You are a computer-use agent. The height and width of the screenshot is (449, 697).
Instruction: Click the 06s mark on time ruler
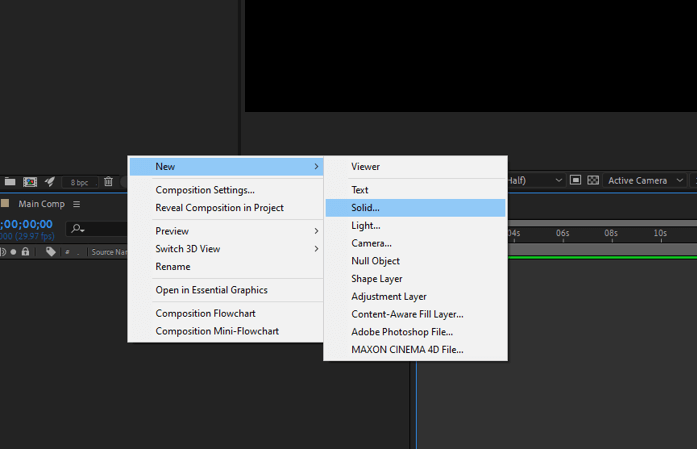click(563, 233)
